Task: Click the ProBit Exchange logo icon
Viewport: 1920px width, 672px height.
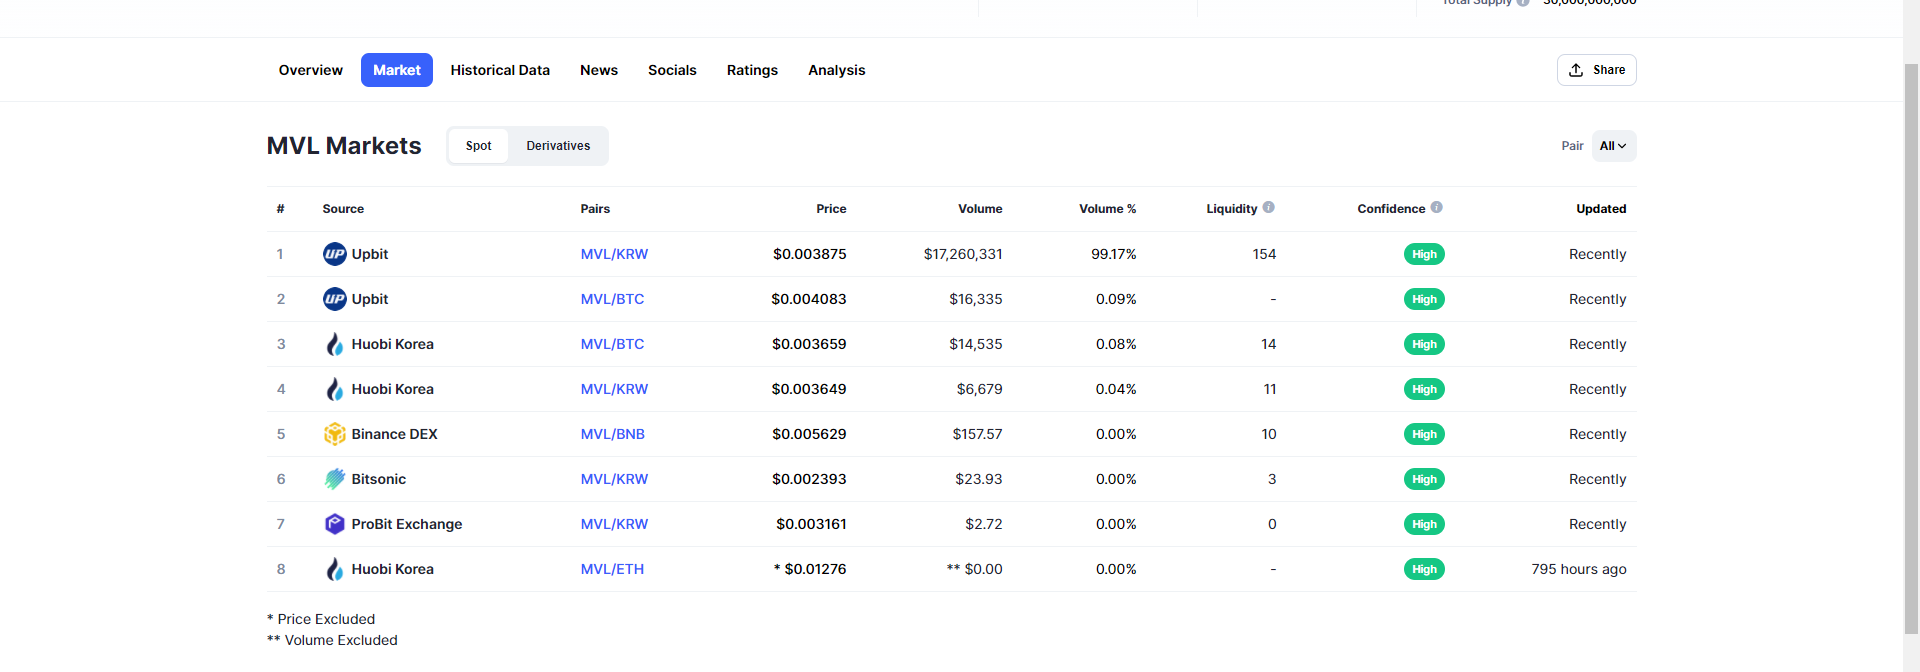Action: pos(334,524)
